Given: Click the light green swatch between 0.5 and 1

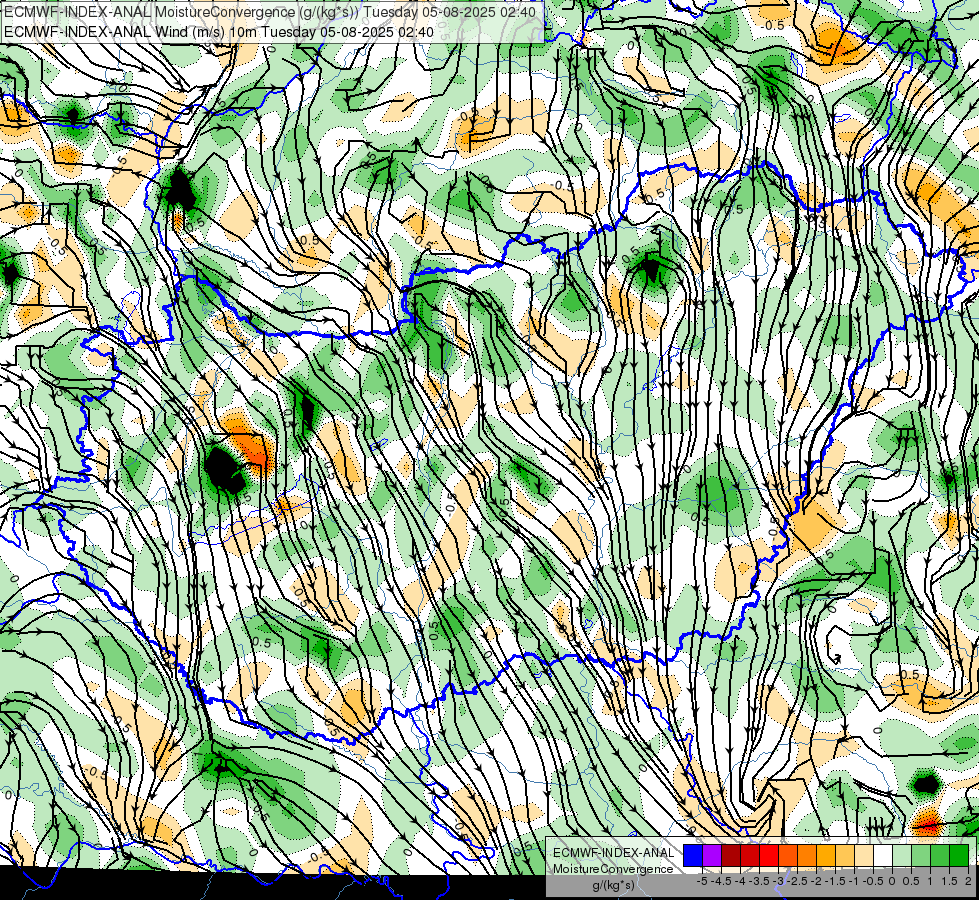Looking at the screenshot, I should pyautogui.click(x=921, y=855).
